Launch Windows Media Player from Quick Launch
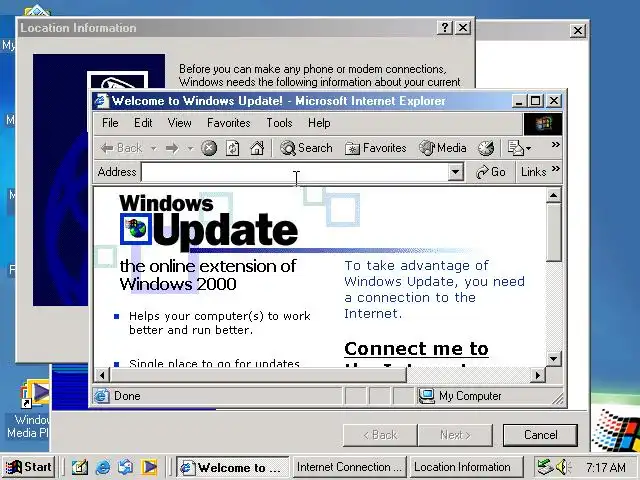Image resolution: width=640 pixels, height=480 pixels. pyautogui.click(x=149, y=467)
